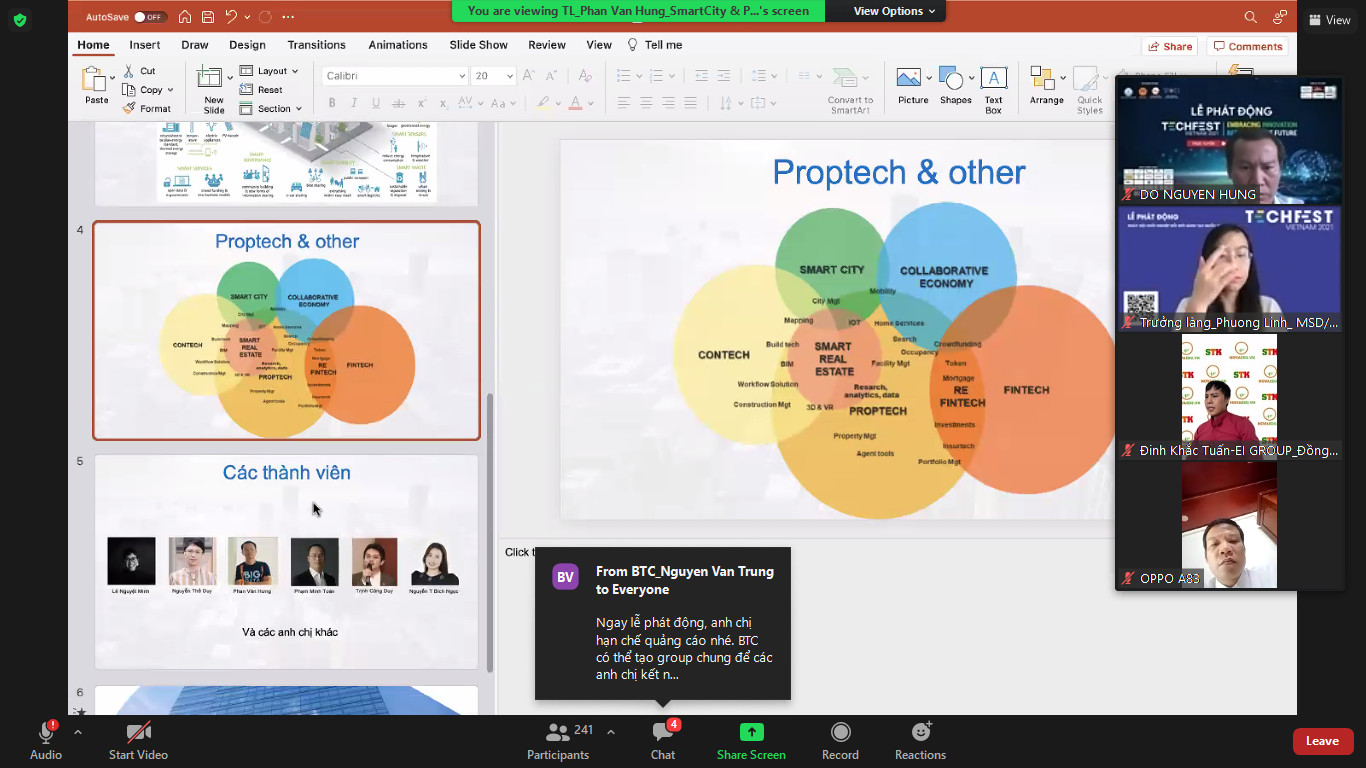Open the Reactions menu
The height and width of the screenshot is (768, 1366).
click(x=920, y=734)
